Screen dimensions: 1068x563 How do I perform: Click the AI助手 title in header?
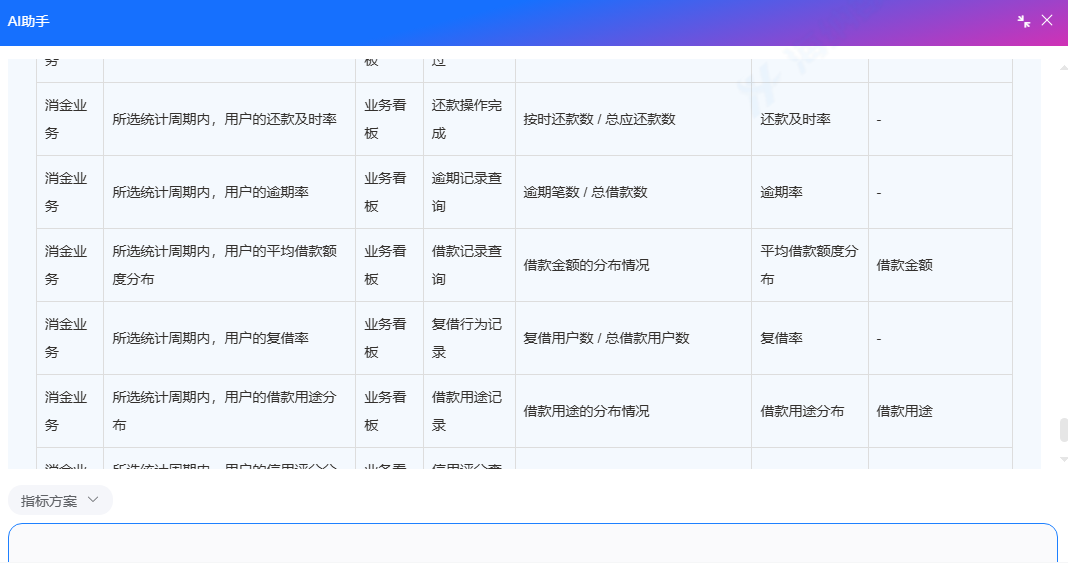(x=28, y=21)
